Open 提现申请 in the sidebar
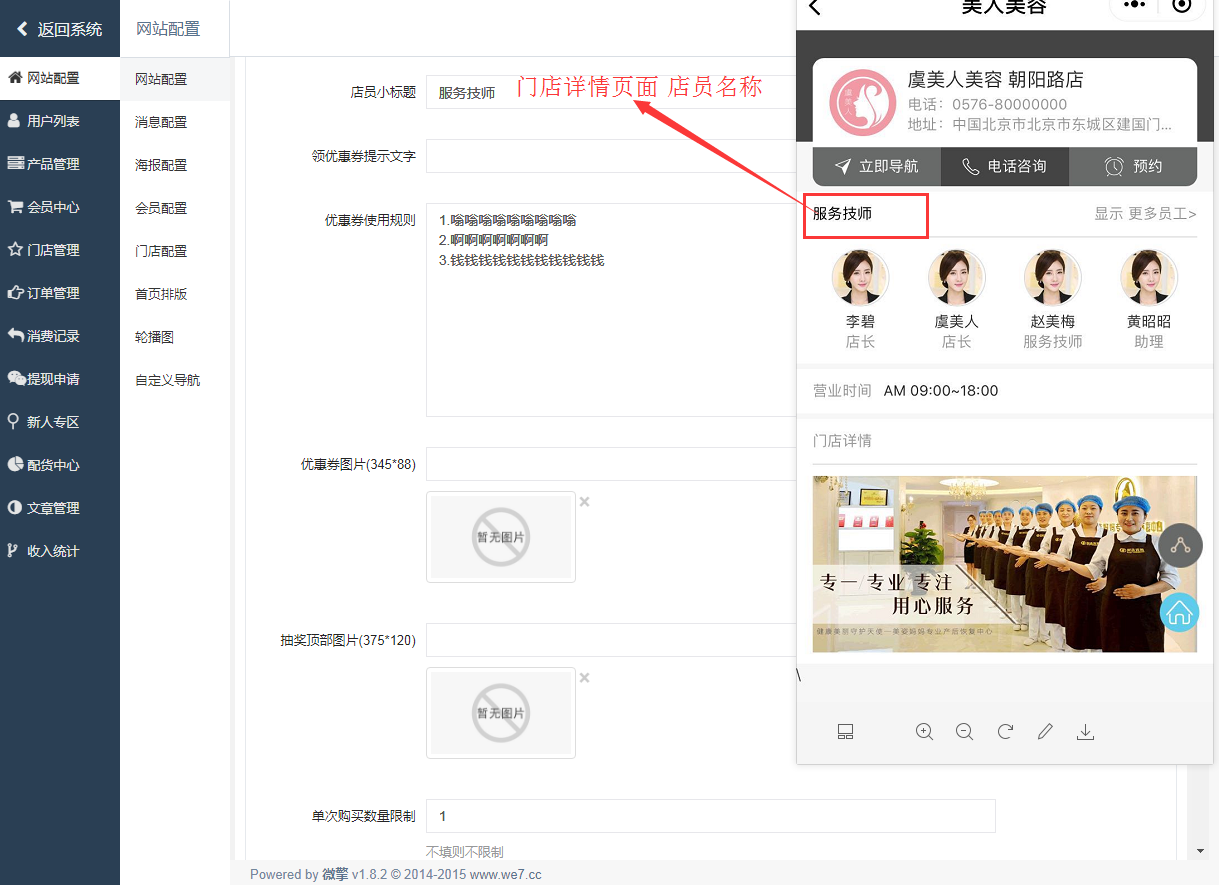The width and height of the screenshot is (1219, 885). pos(60,379)
